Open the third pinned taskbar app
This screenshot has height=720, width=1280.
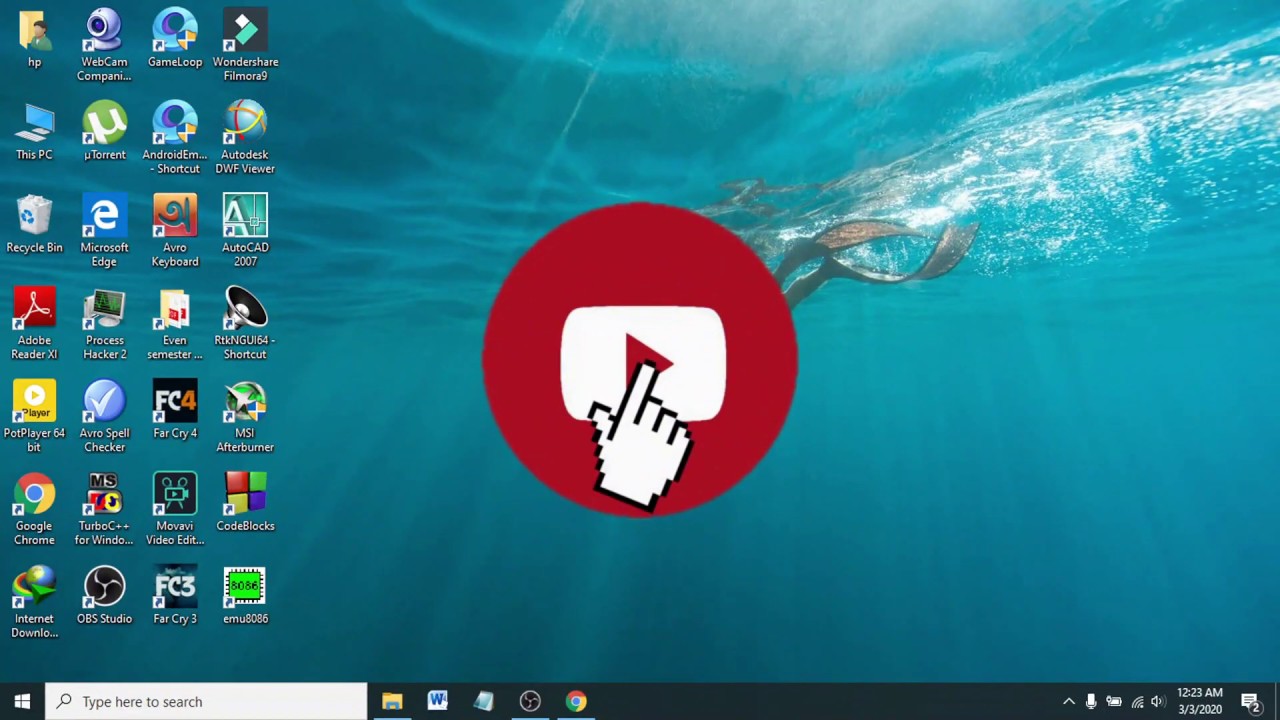tap(484, 701)
